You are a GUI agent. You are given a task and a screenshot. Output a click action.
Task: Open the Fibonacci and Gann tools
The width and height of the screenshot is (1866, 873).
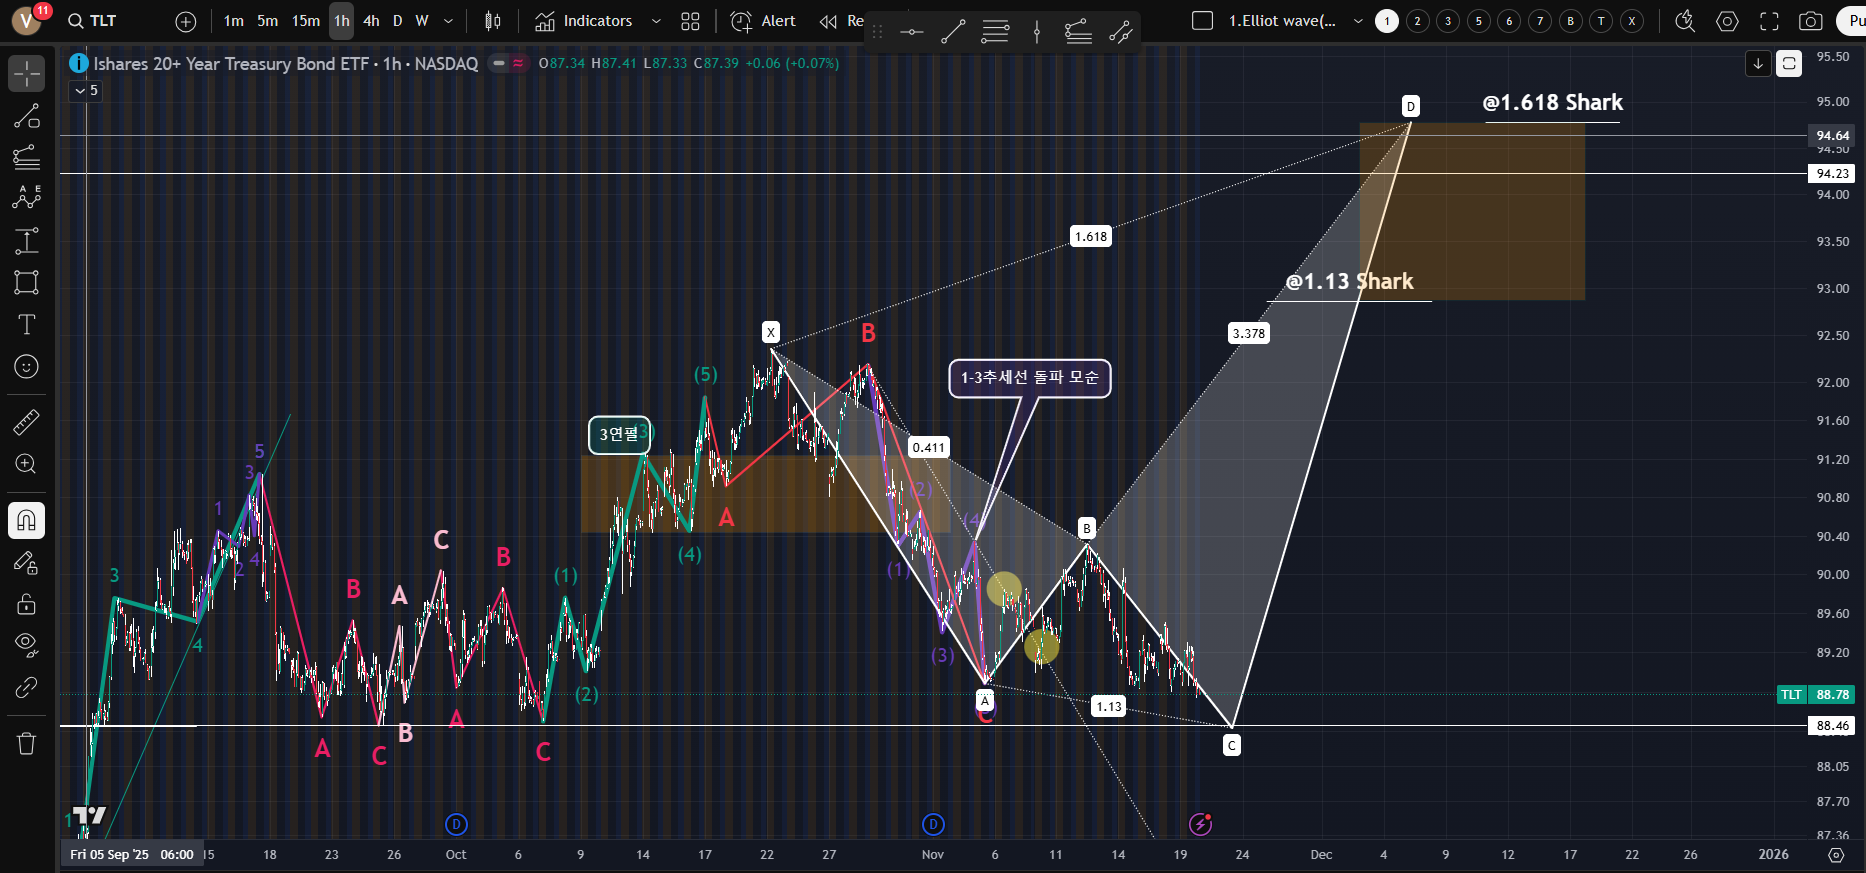click(27, 157)
